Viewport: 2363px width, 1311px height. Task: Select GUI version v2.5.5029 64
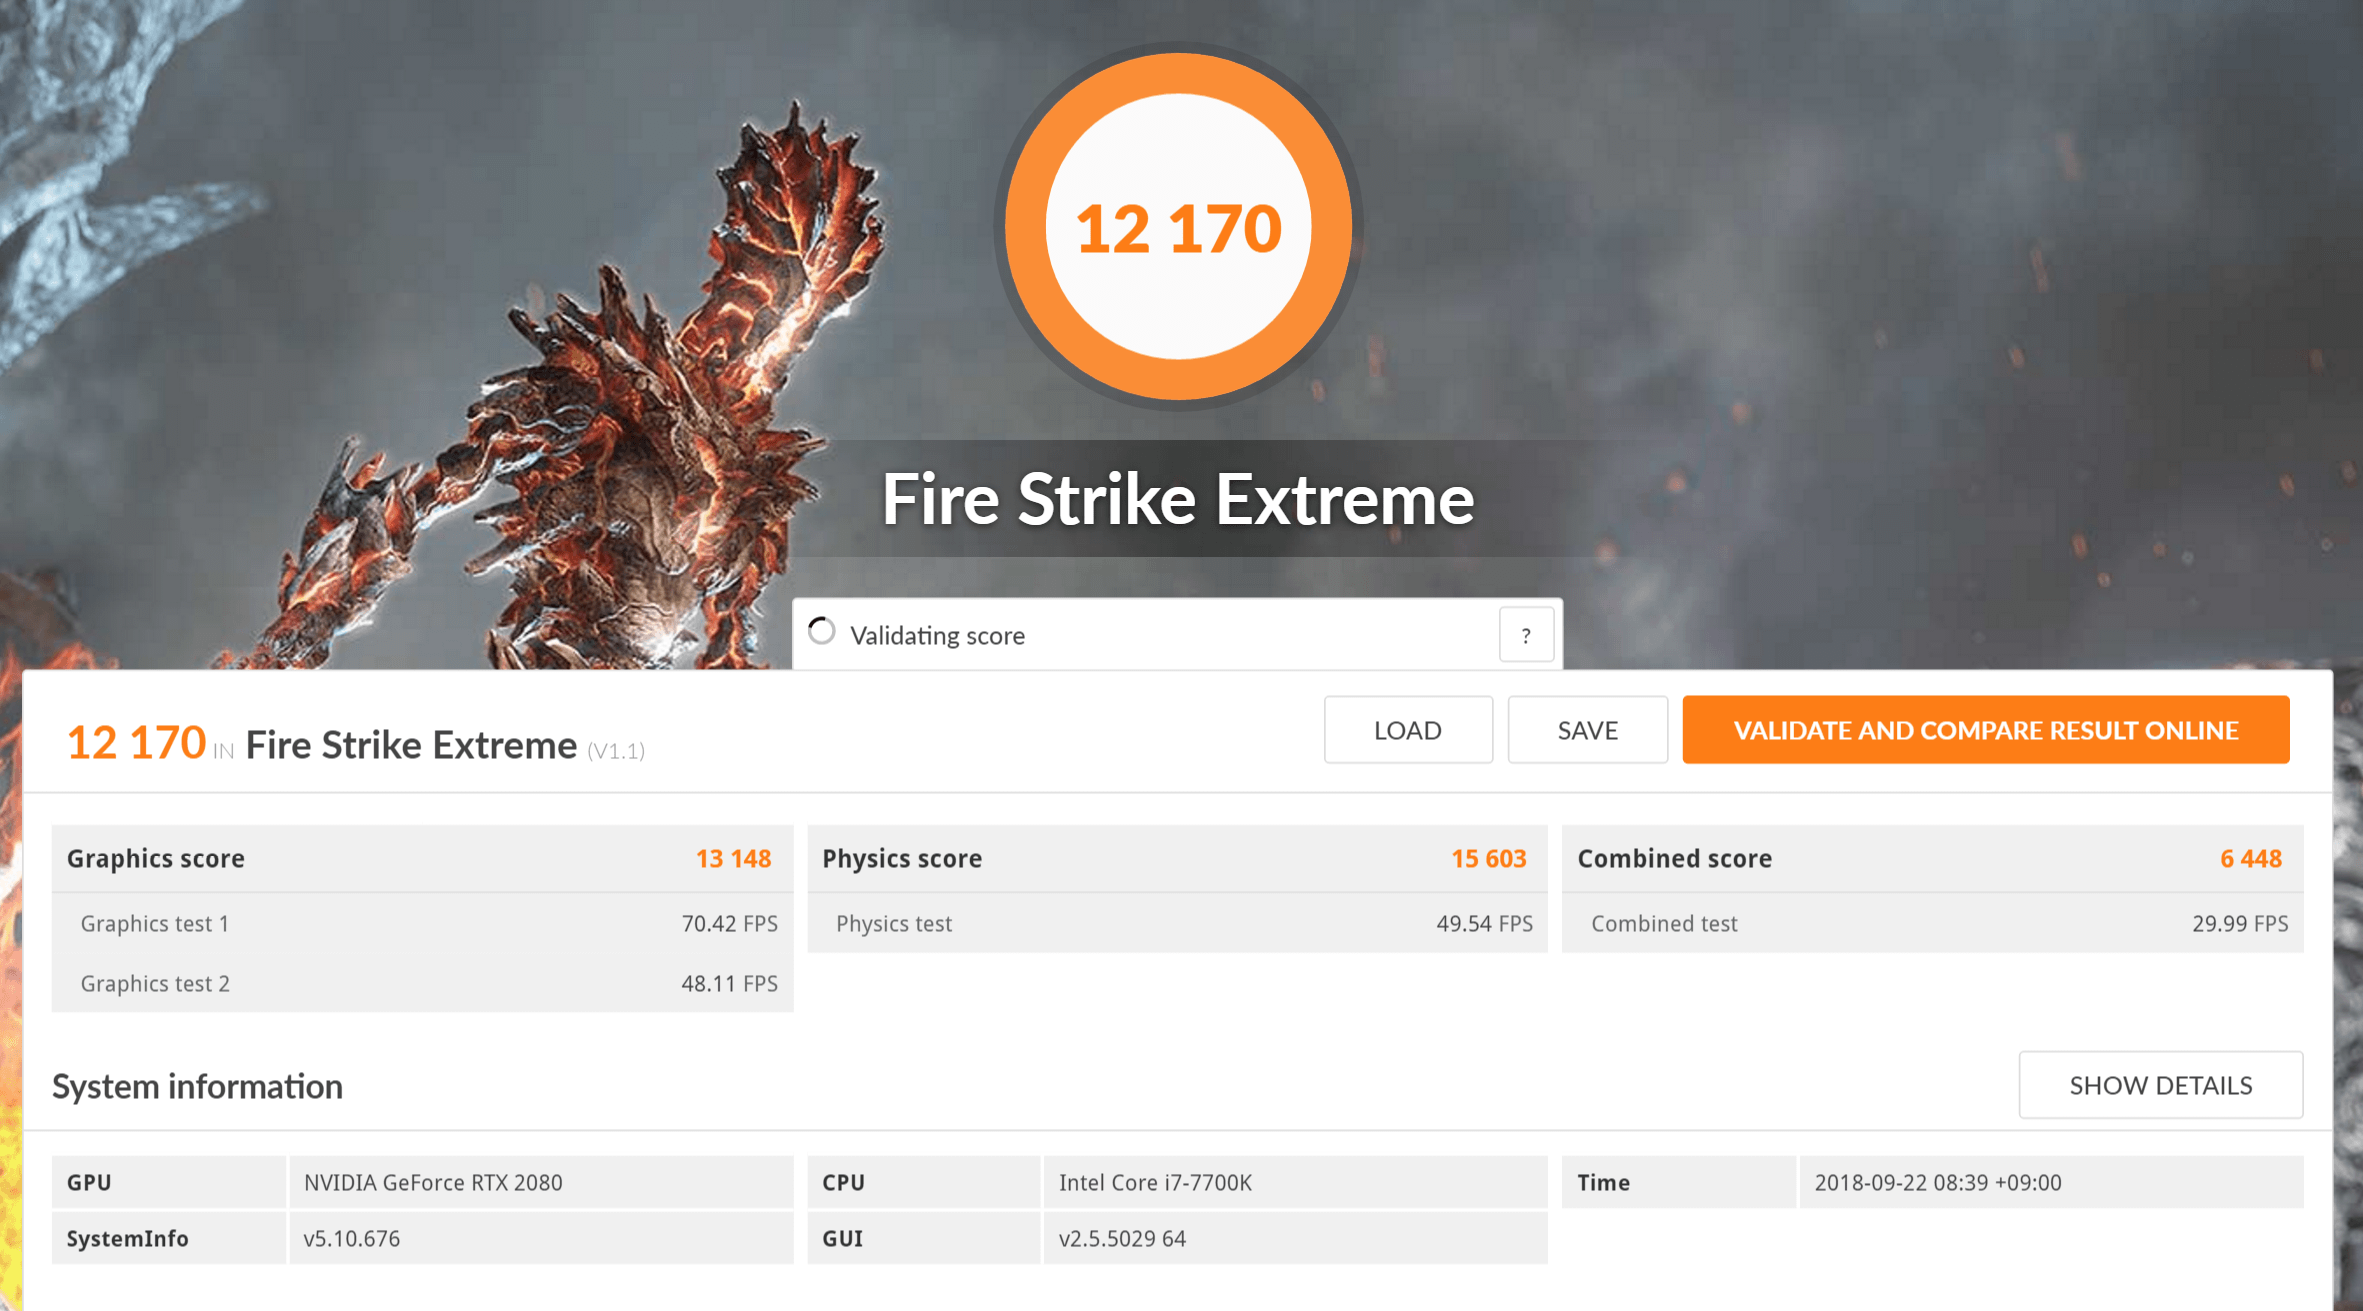[x=1122, y=1239]
